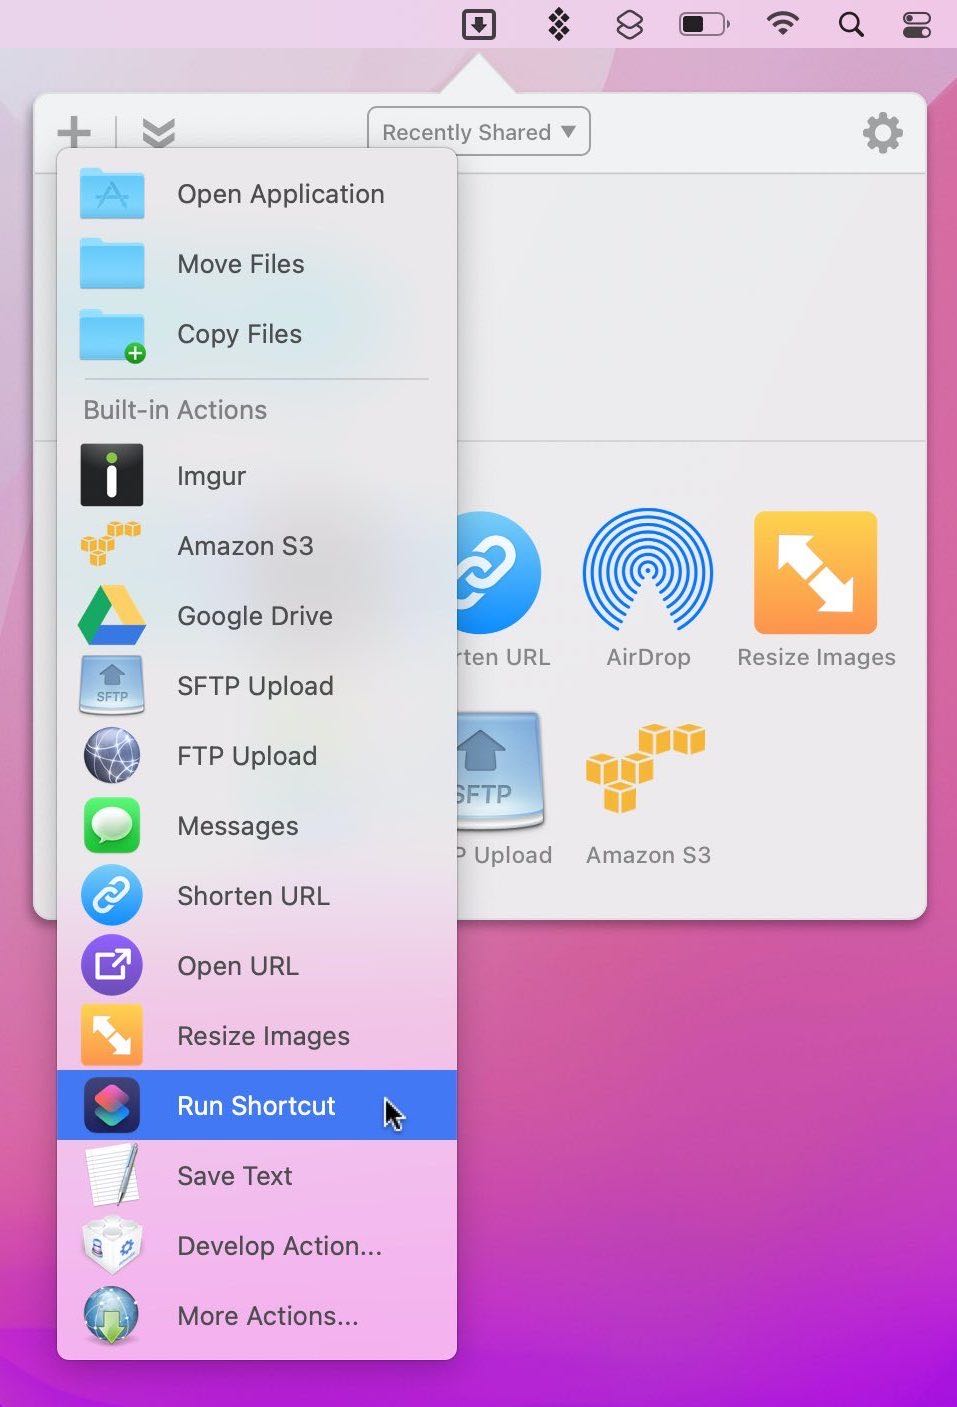Choose Google Drive in the actions list
The width and height of the screenshot is (957, 1407).
point(254,616)
